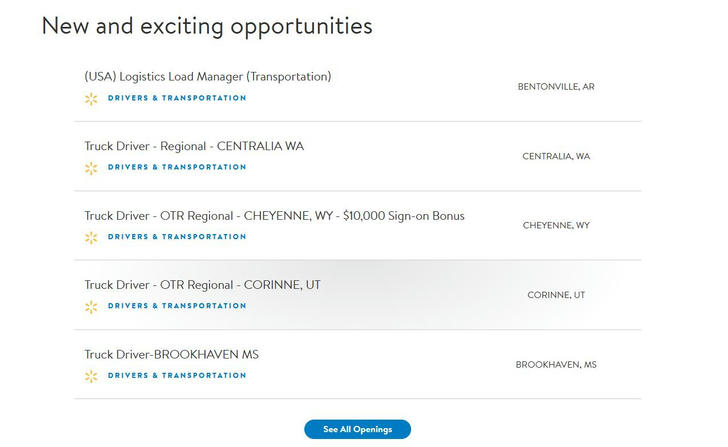Select Drivers & Transportation tag under Corinne job
The image size is (728, 447).
pos(177,306)
